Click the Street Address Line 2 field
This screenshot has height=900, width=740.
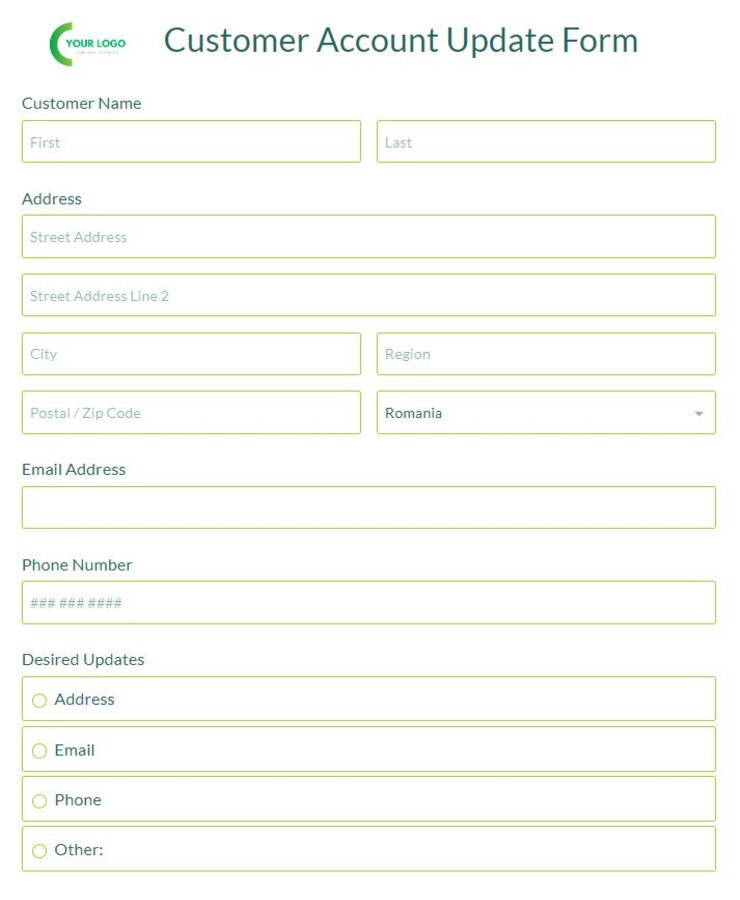369,294
